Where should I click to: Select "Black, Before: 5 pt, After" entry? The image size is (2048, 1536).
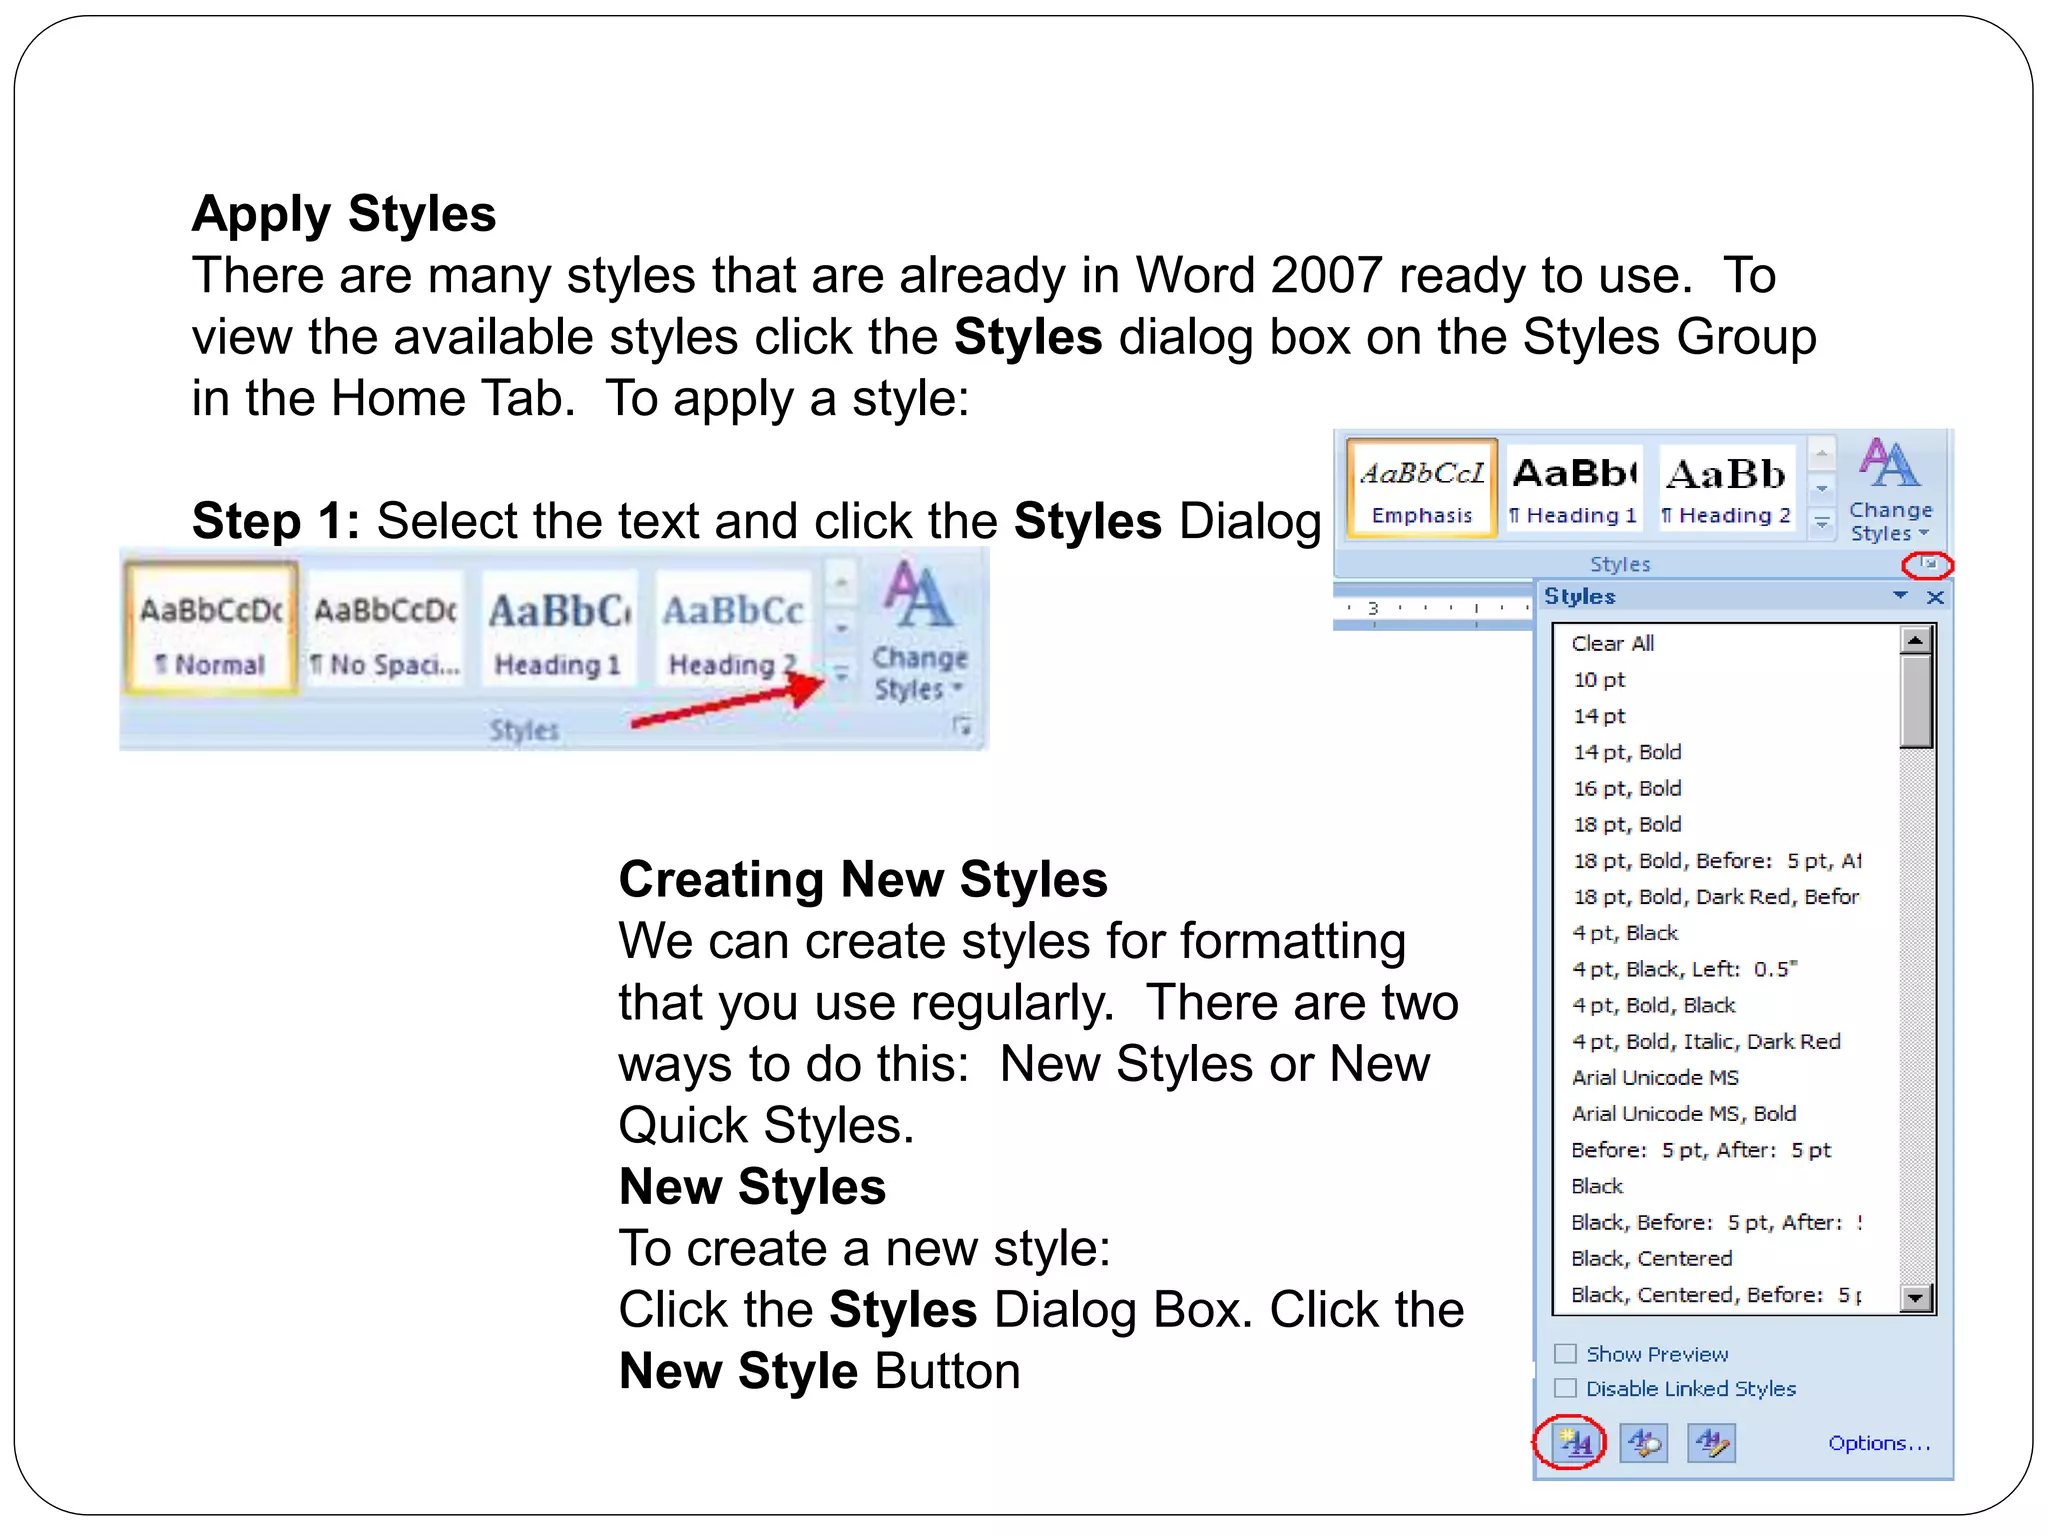pyautogui.click(x=1716, y=1222)
